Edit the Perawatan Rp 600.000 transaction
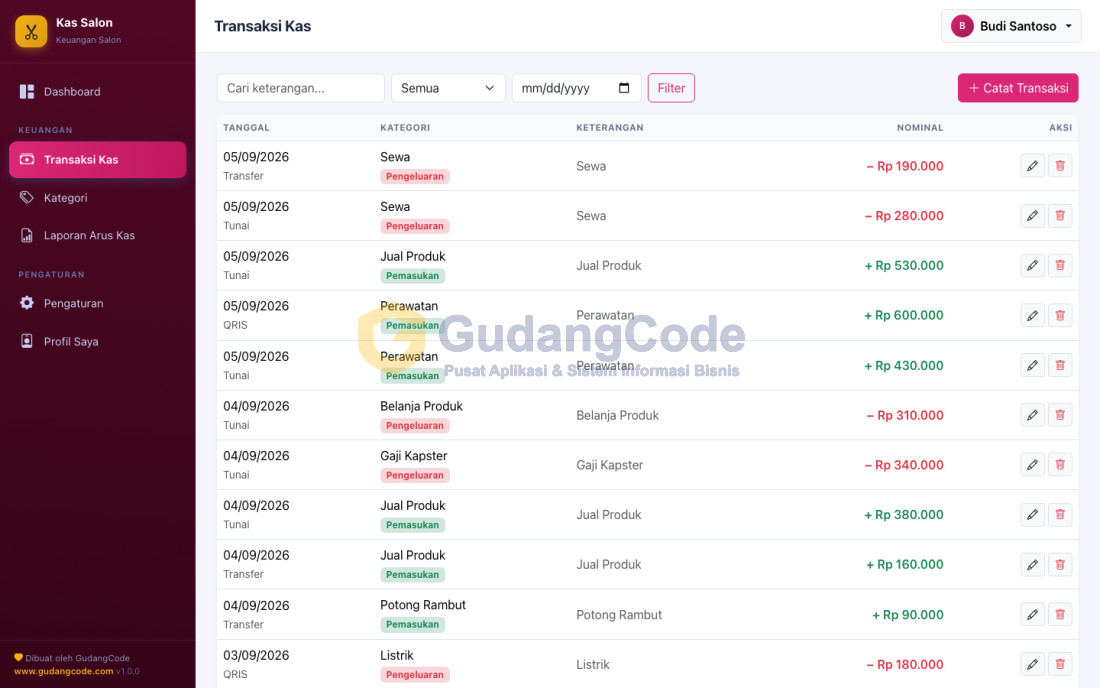This screenshot has height=688, width=1100. tap(1033, 316)
